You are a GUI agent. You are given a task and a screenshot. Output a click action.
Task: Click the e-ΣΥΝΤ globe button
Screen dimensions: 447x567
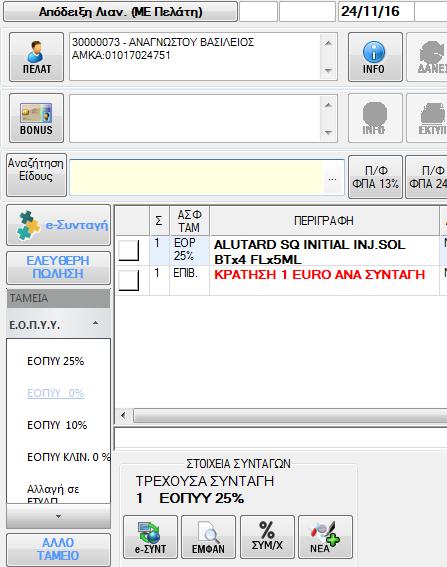[x=150, y=537]
